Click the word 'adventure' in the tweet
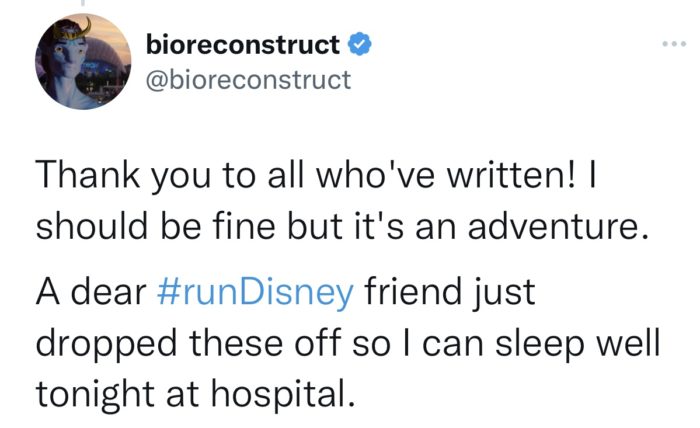This screenshot has width=700, height=428. [554, 227]
